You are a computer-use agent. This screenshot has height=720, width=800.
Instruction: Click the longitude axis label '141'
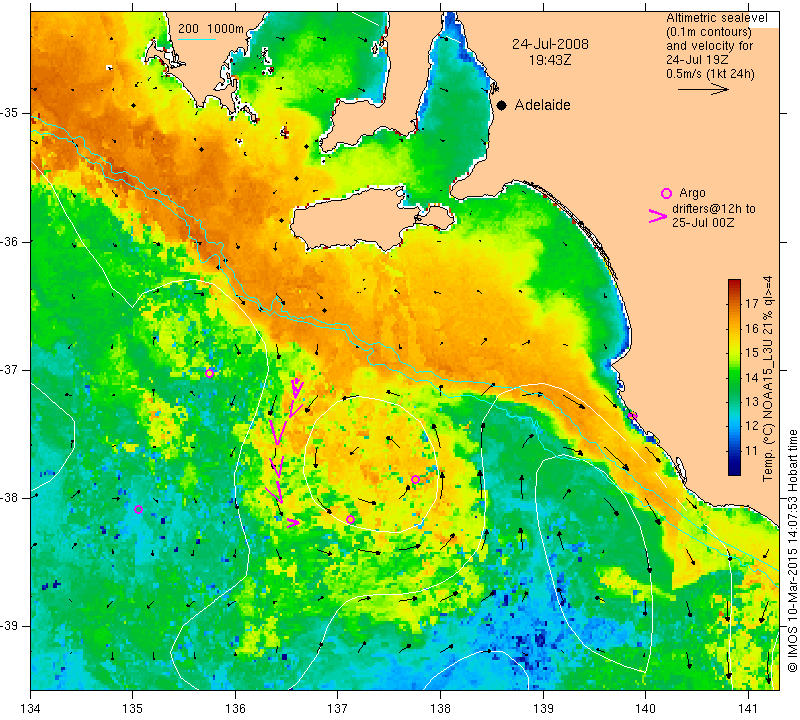pos(748,708)
